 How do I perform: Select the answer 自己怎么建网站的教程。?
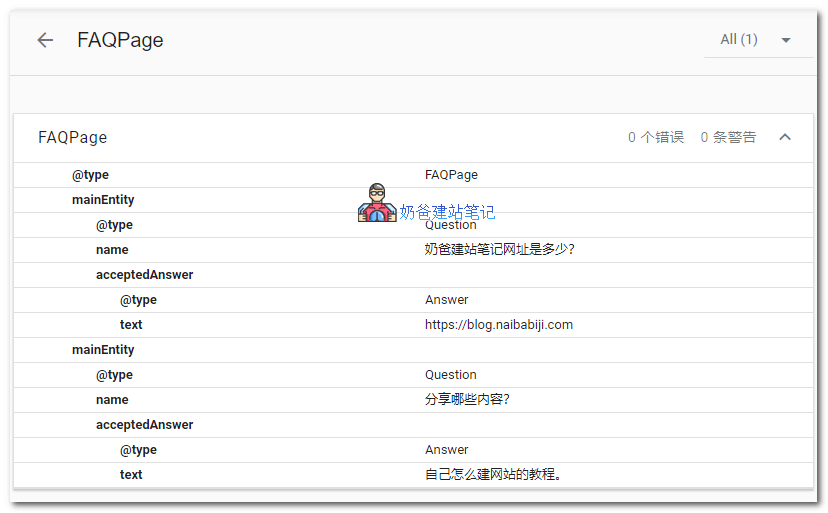(x=493, y=475)
